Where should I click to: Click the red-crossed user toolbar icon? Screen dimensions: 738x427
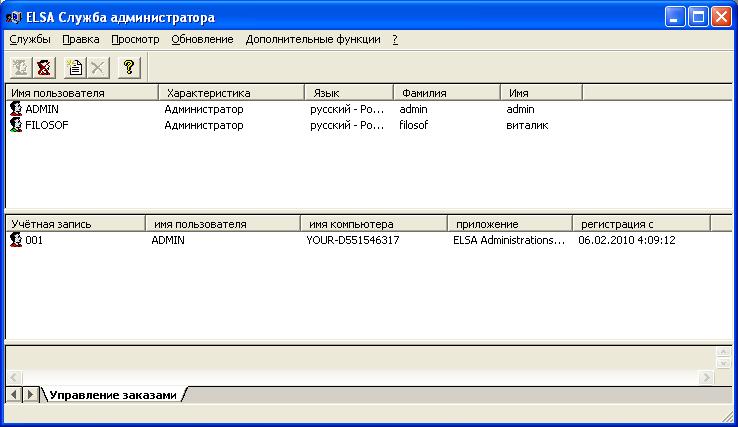click(44, 68)
